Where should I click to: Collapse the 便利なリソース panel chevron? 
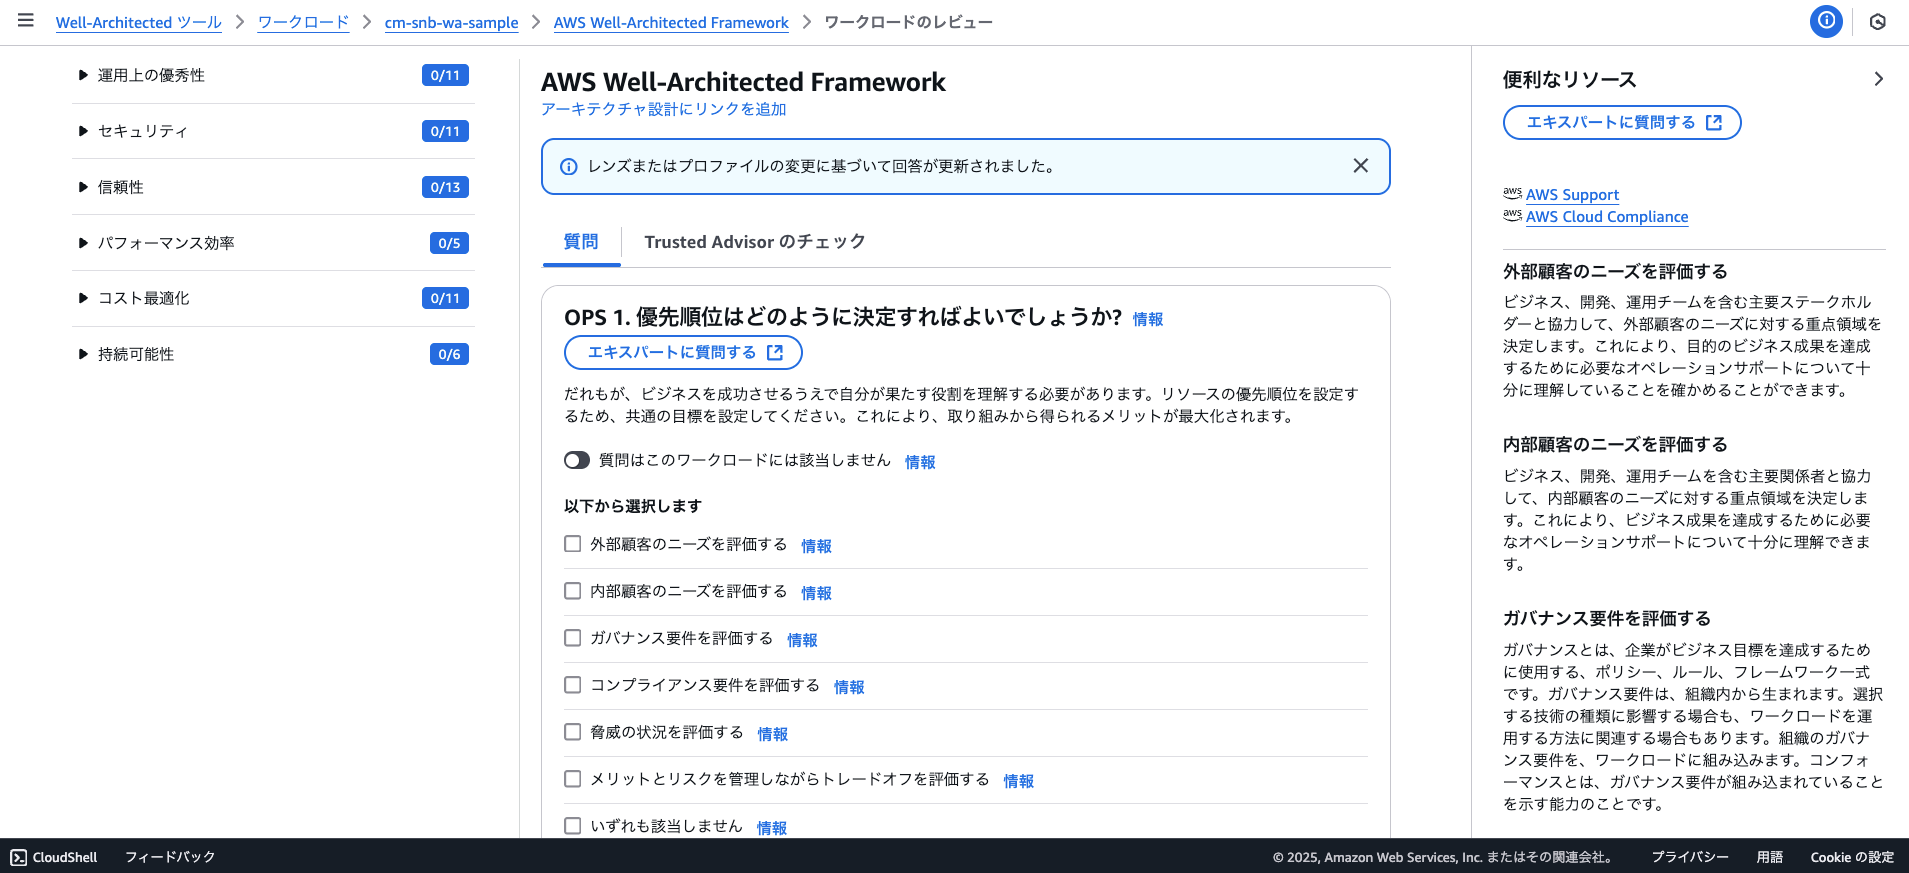tap(1878, 79)
